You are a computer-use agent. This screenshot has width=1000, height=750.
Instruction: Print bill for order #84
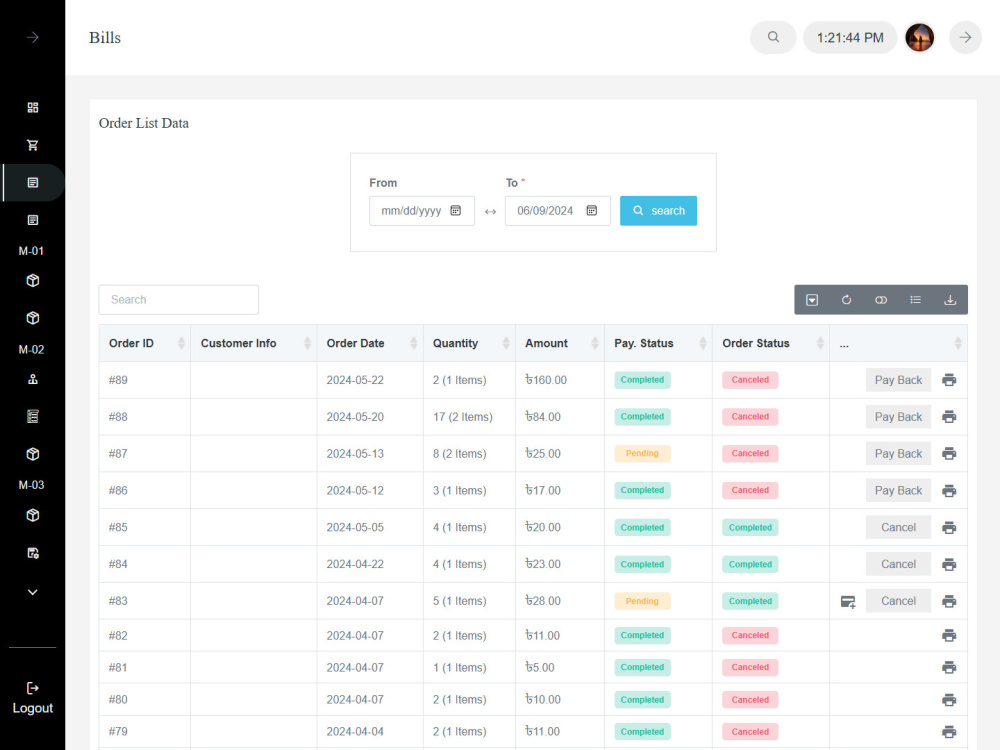949,564
